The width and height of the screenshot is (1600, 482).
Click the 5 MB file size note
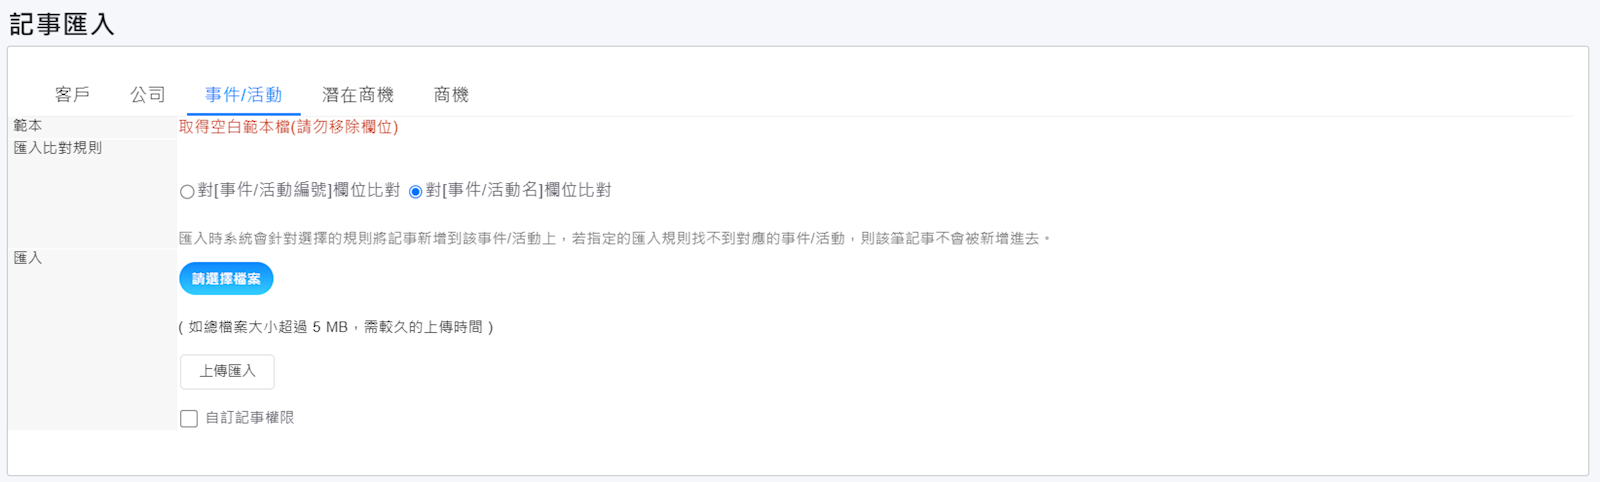336,327
